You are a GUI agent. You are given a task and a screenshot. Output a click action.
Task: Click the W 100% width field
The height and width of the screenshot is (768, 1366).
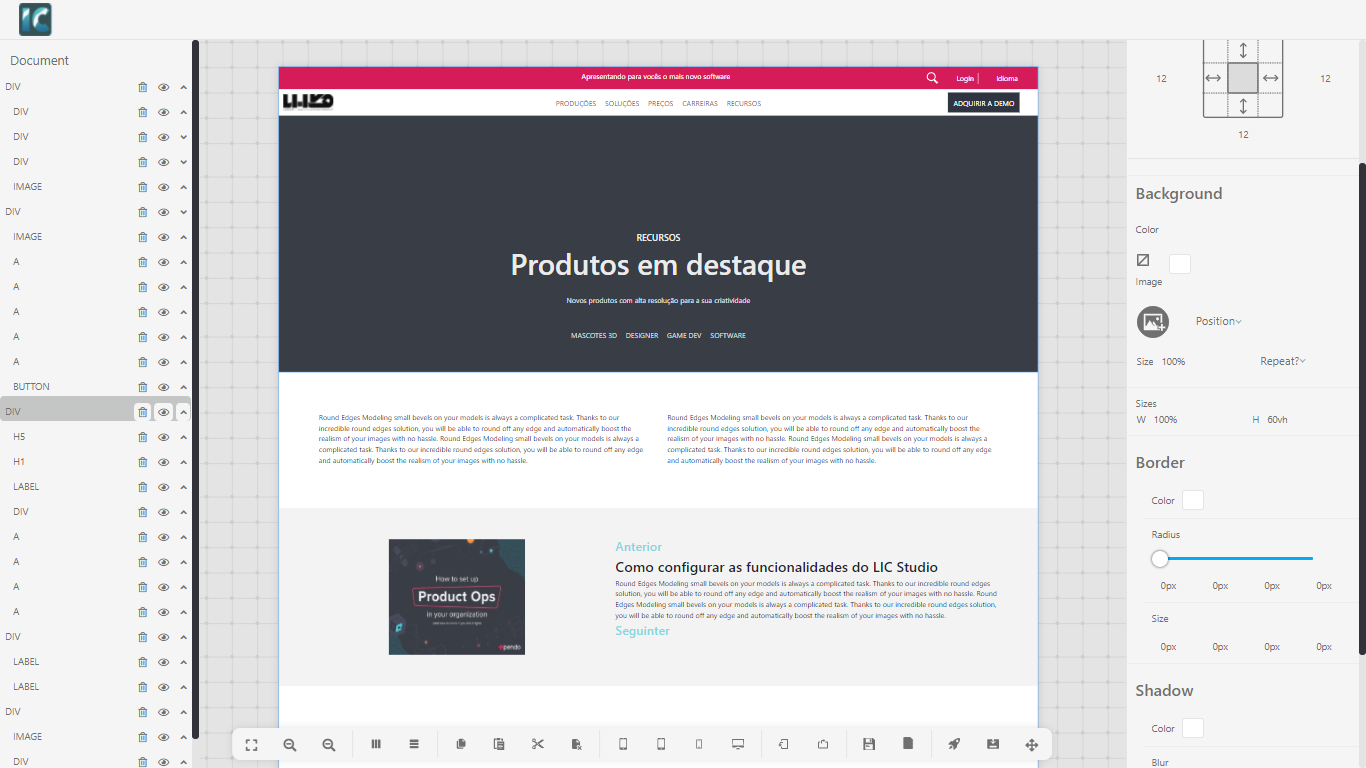pos(1165,420)
